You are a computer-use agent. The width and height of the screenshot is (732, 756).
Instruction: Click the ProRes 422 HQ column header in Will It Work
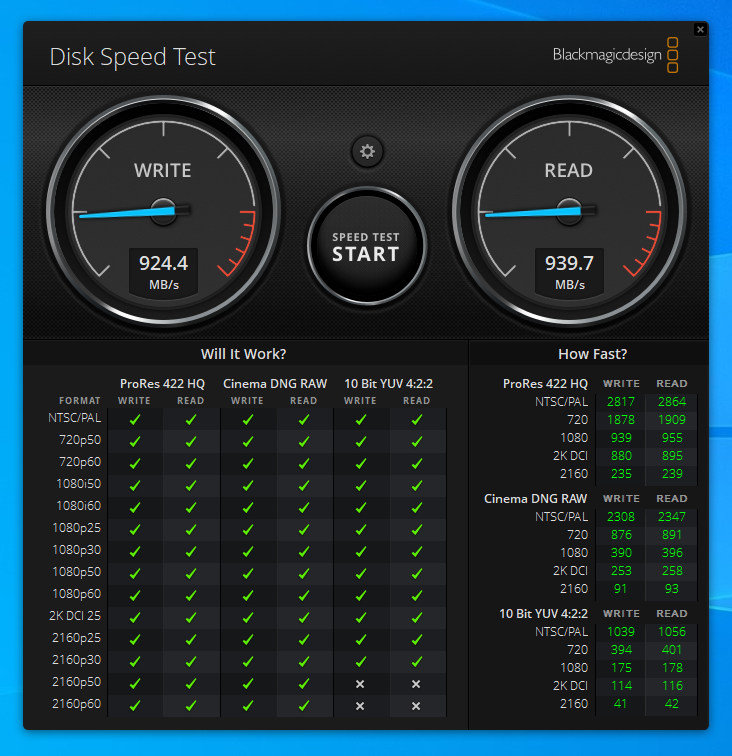point(163,384)
